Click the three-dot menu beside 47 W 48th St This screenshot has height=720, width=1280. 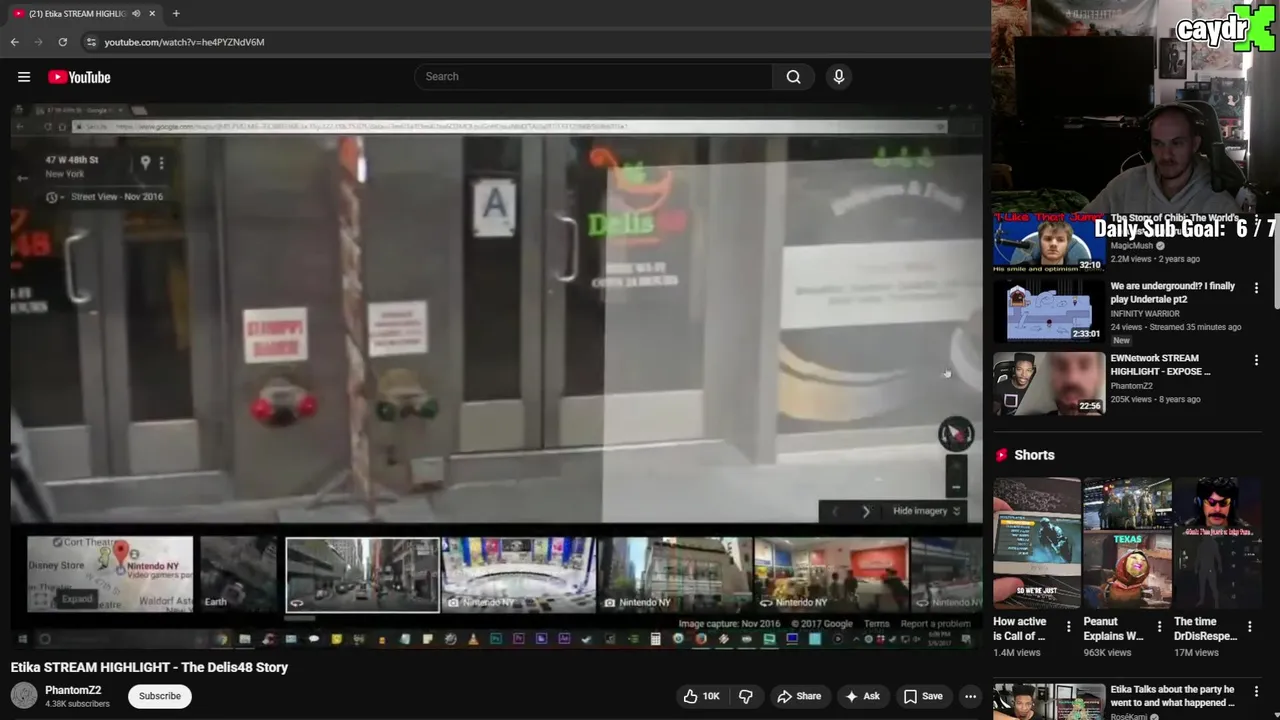(x=161, y=162)
